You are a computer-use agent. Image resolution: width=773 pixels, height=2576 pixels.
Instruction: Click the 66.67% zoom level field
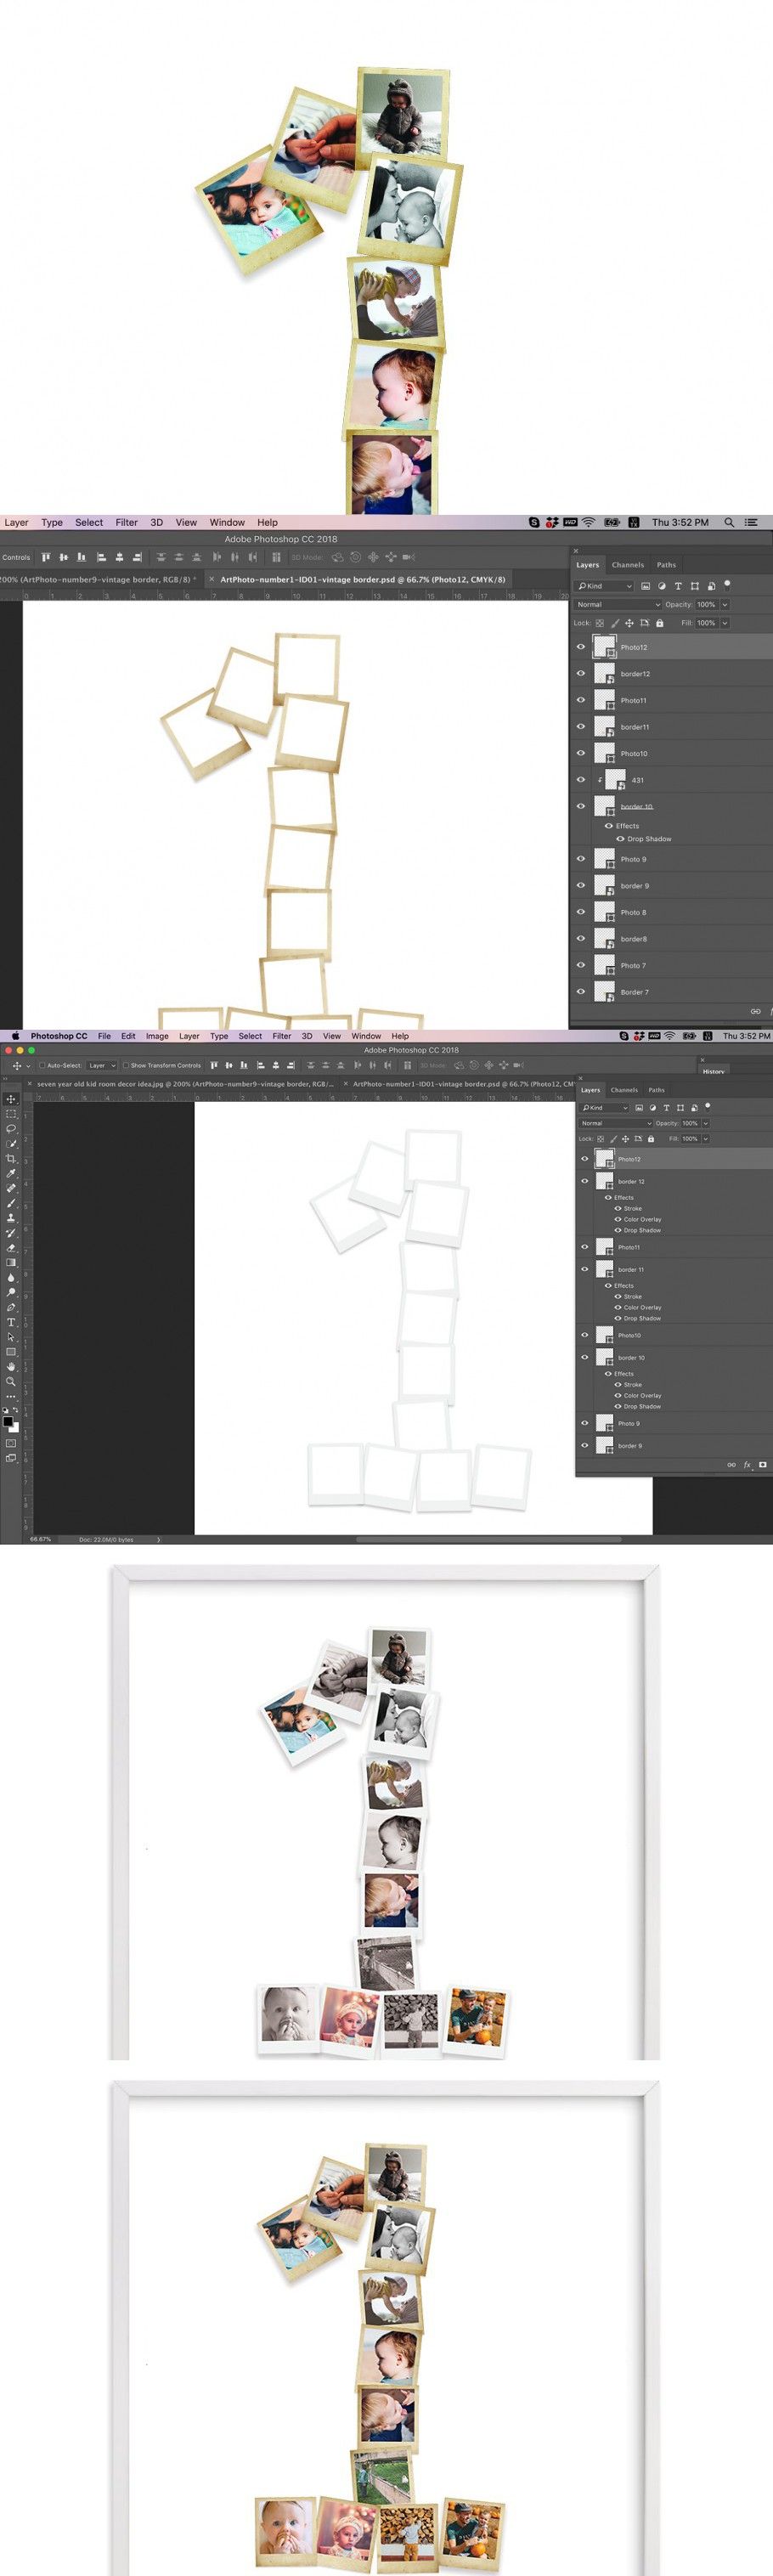click(x=41, y=1539)
